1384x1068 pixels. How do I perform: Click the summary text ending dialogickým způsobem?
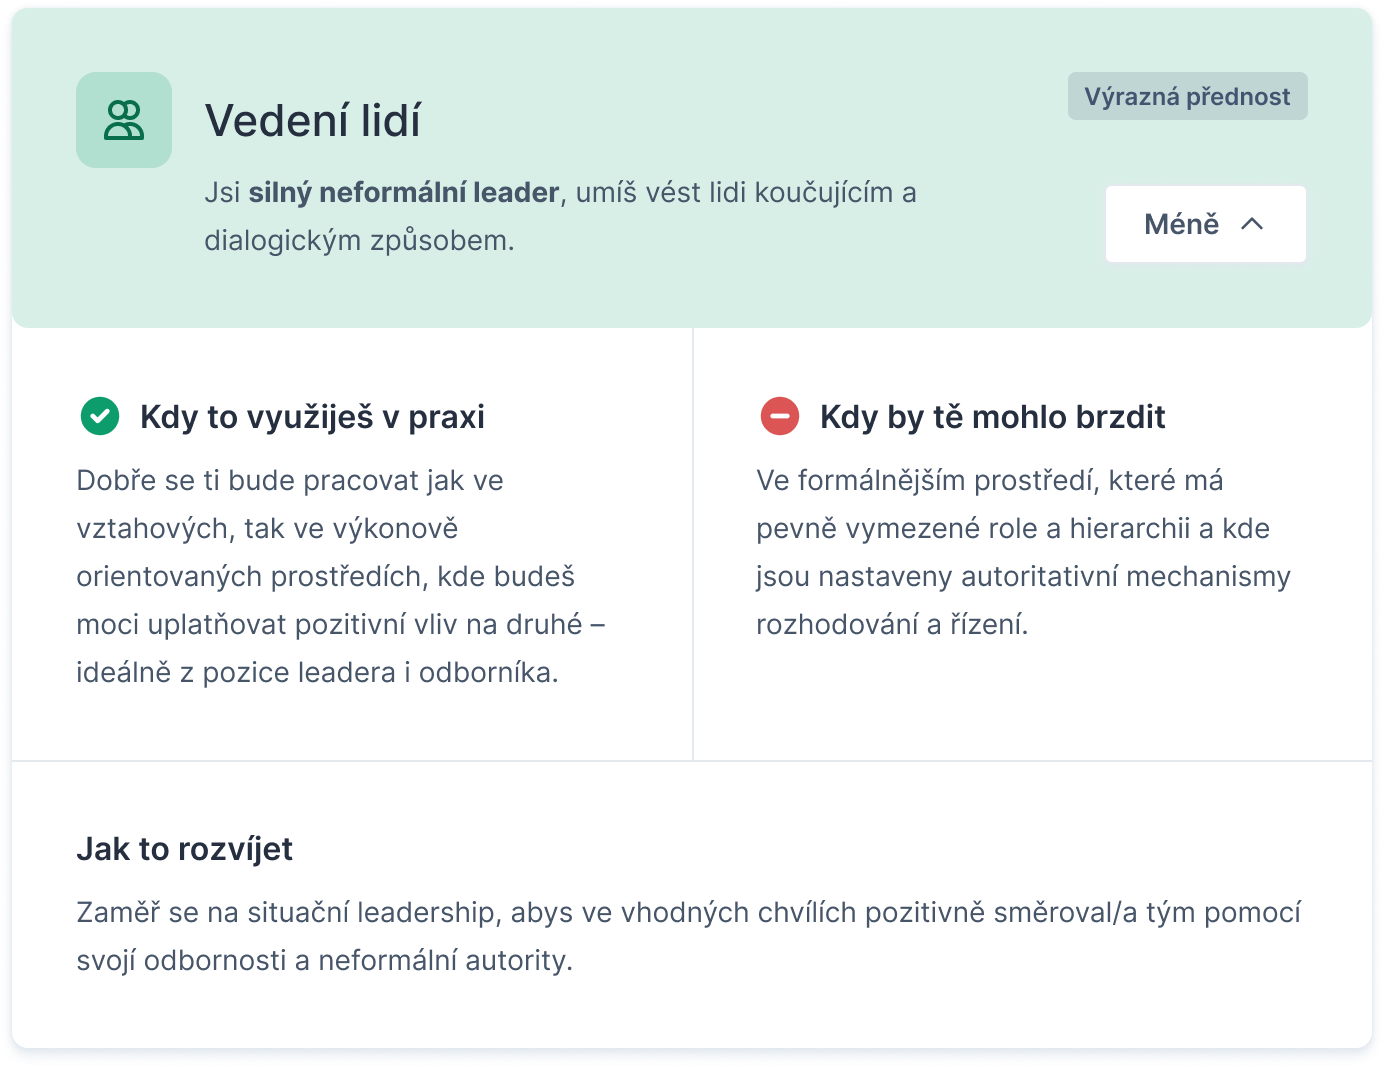pyautogui.click(x=560, y=216)
